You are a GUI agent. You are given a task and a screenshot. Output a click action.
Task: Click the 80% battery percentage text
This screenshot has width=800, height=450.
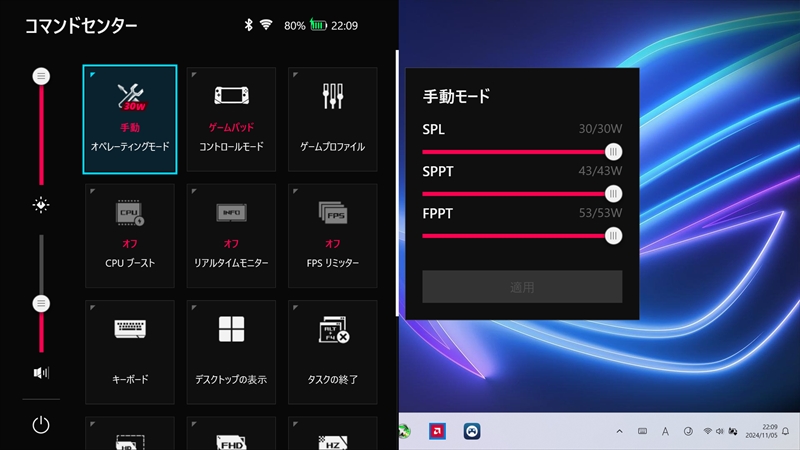[x=294, y=26]
